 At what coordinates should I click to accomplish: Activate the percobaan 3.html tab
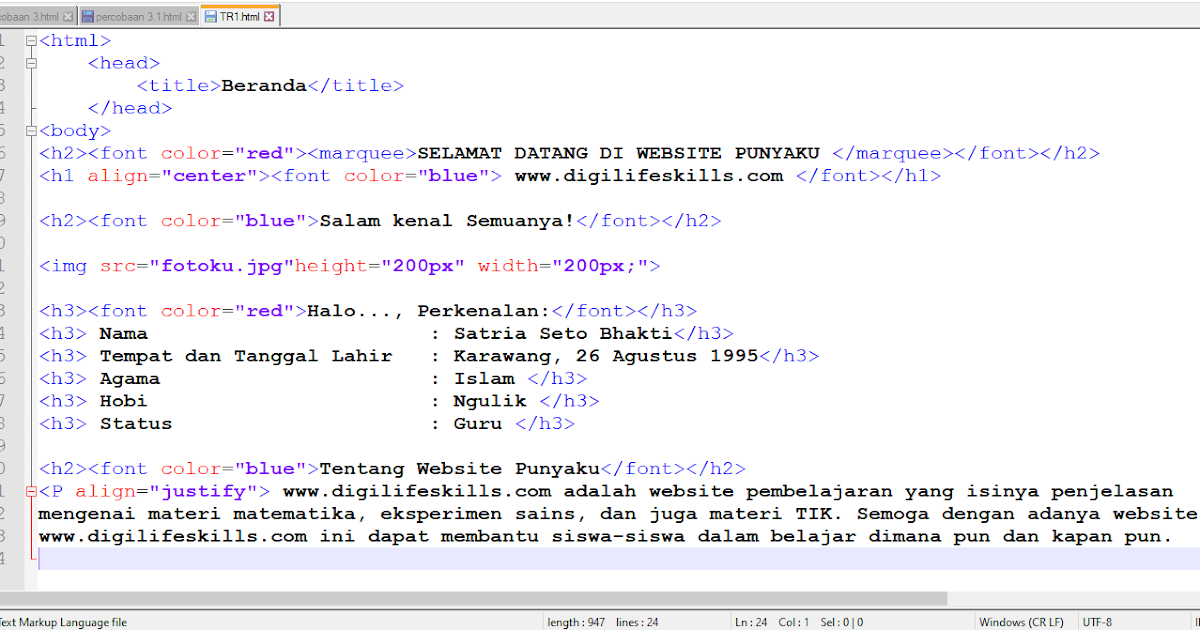pos(30,15)
